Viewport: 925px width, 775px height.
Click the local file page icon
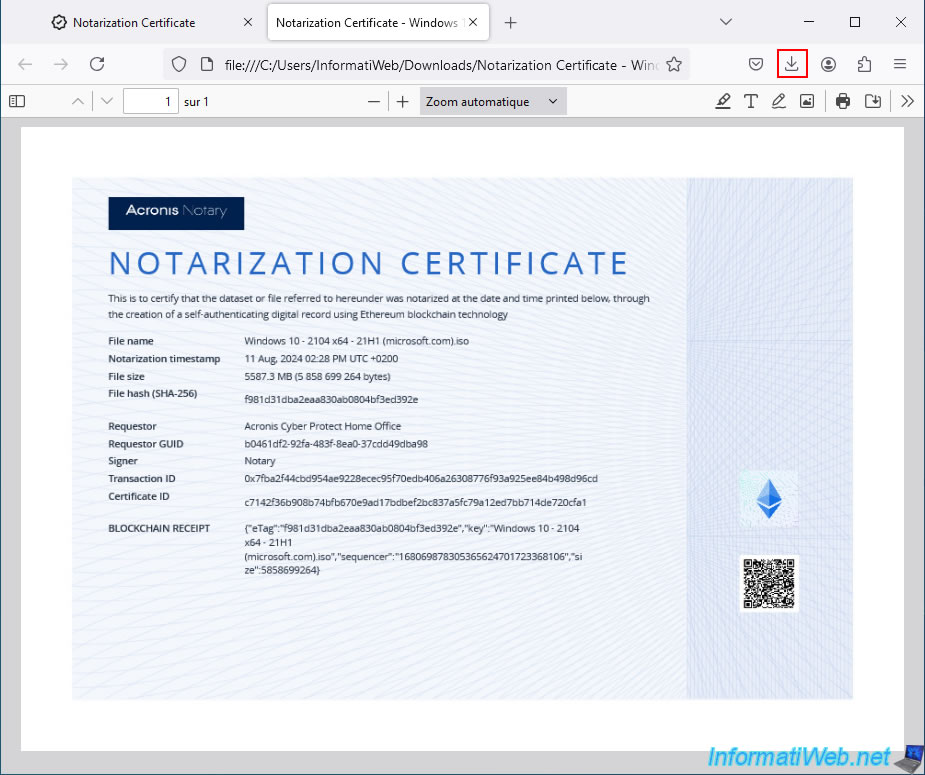[x=207, y=64]
